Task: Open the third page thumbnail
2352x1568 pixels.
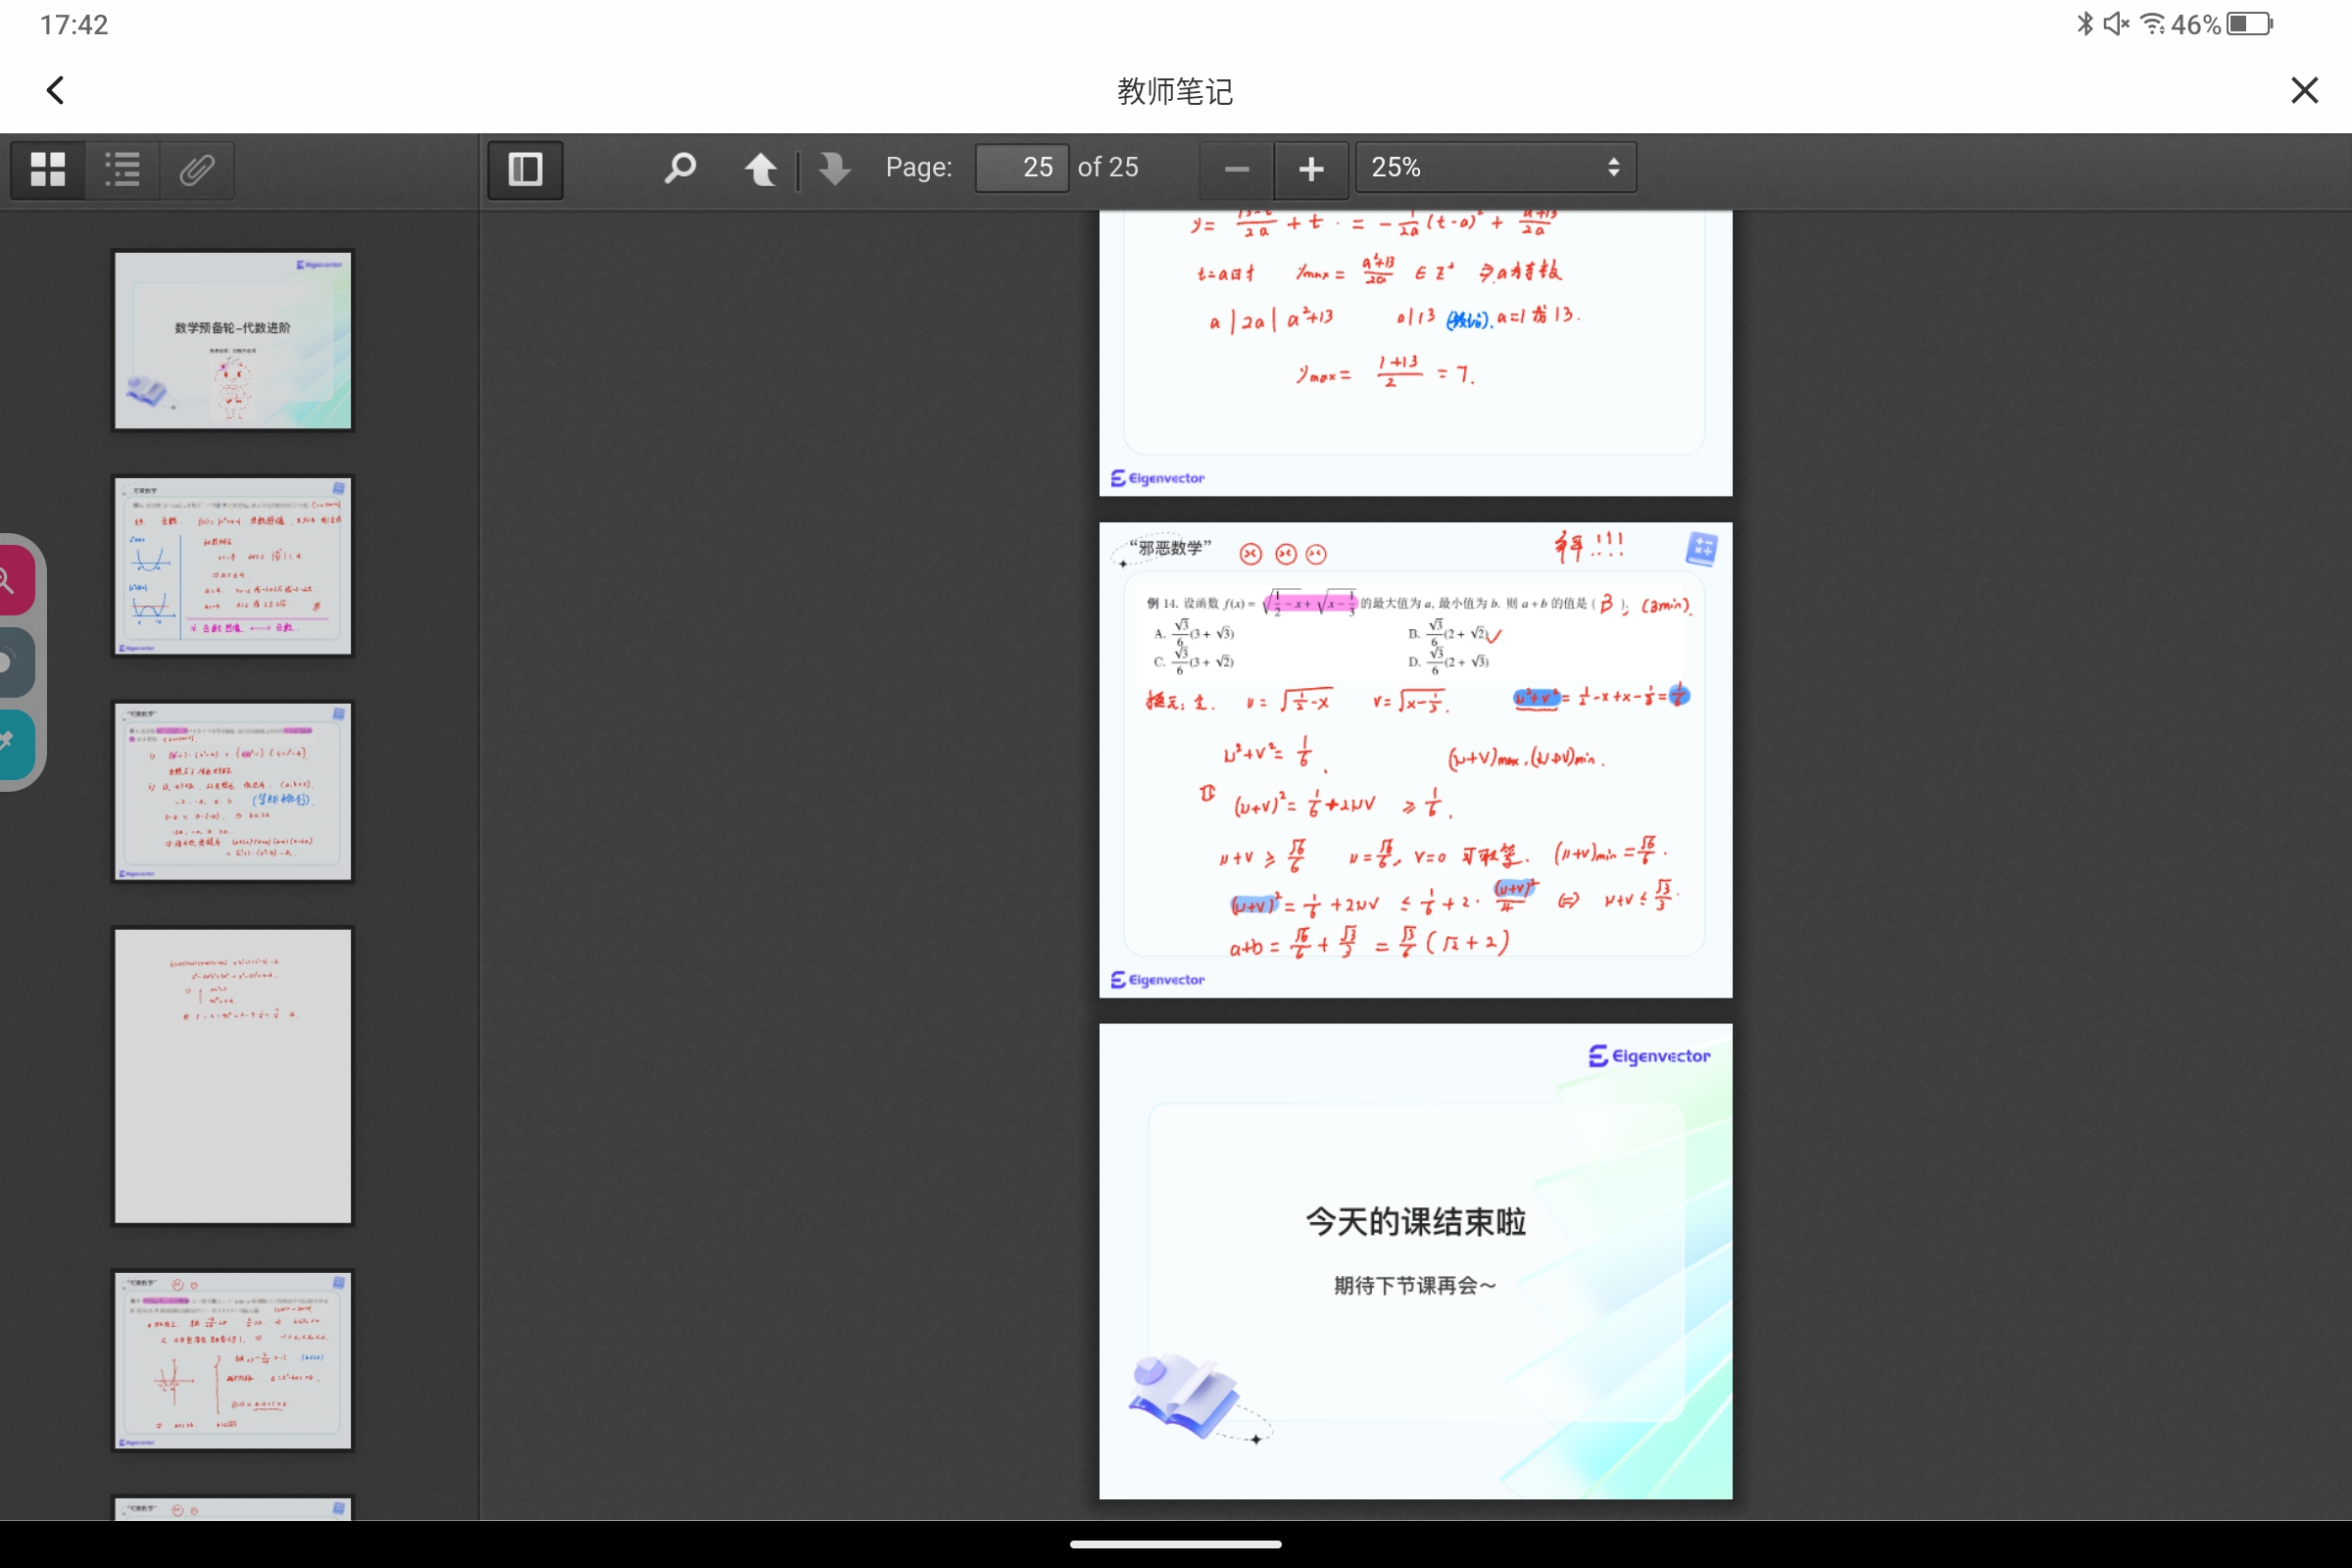Action: tap(233, 792)
